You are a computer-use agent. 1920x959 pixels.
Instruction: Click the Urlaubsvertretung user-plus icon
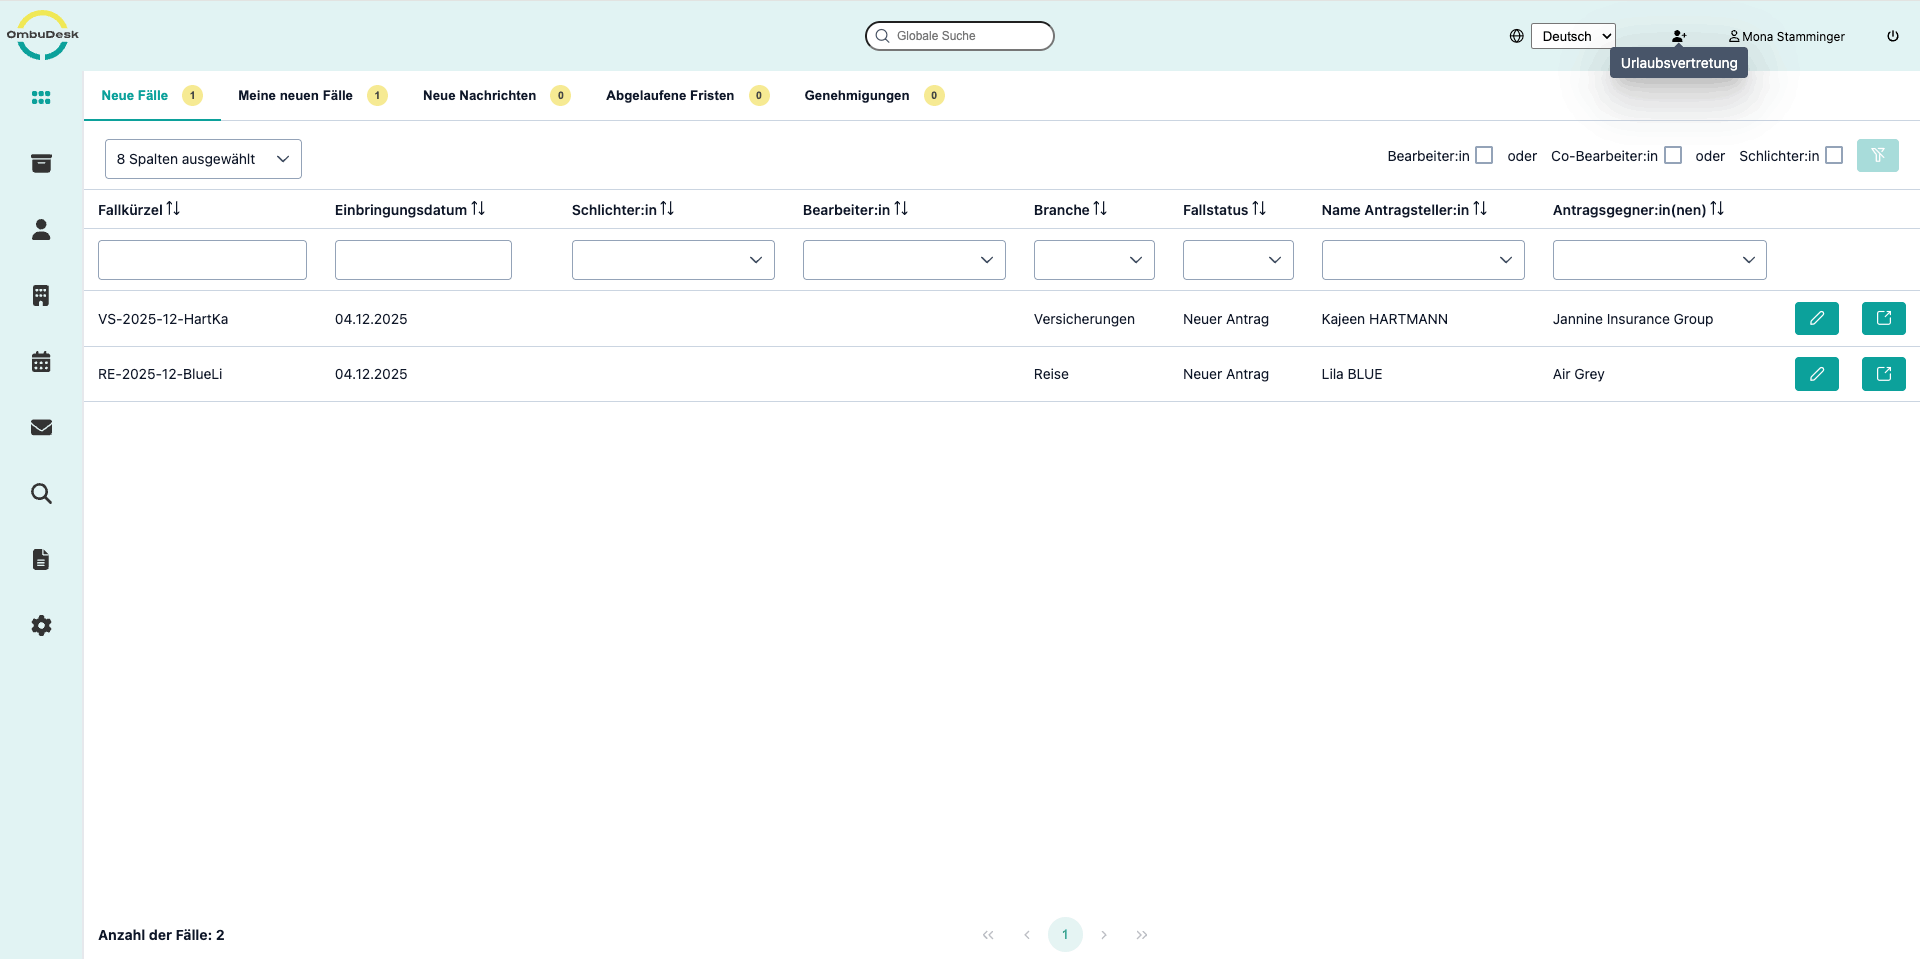(1679, 36)
